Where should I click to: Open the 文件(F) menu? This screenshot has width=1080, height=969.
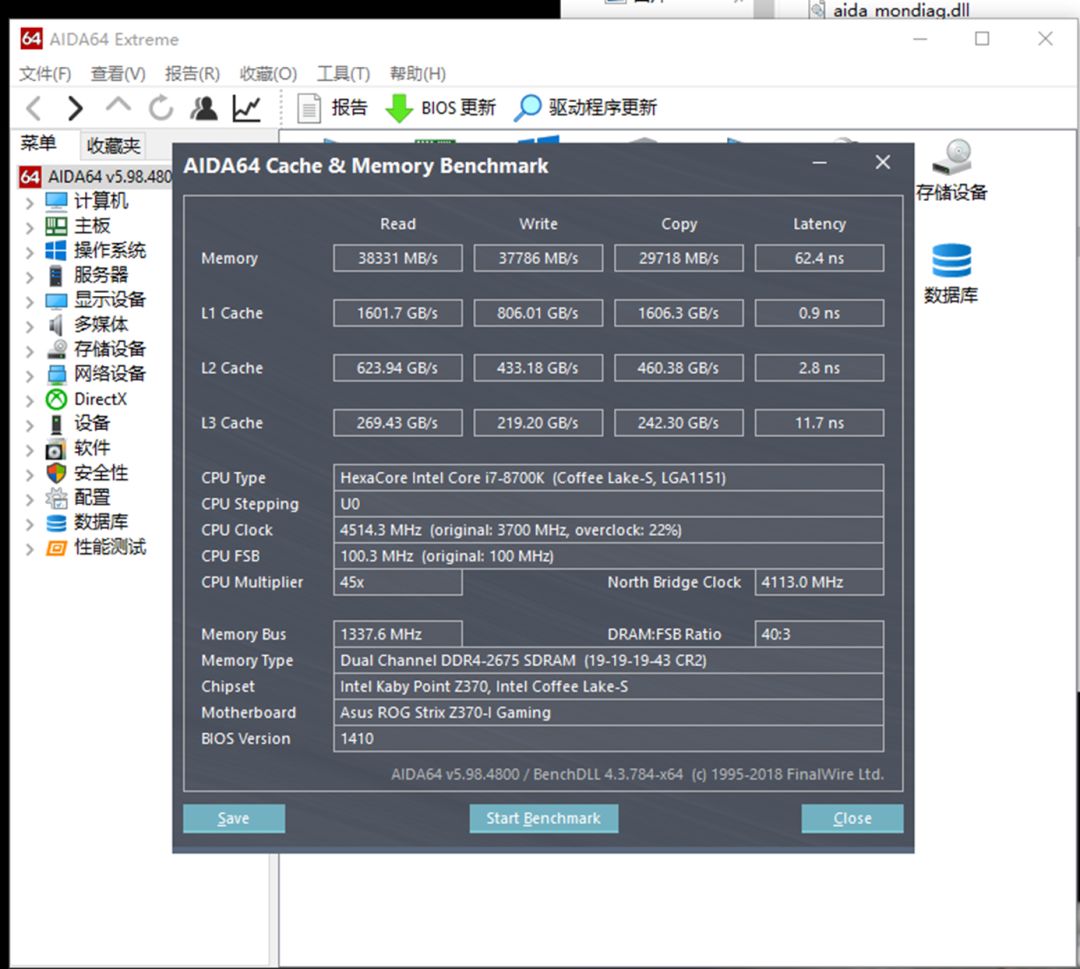pyautogui.click(x=45, y=74)
